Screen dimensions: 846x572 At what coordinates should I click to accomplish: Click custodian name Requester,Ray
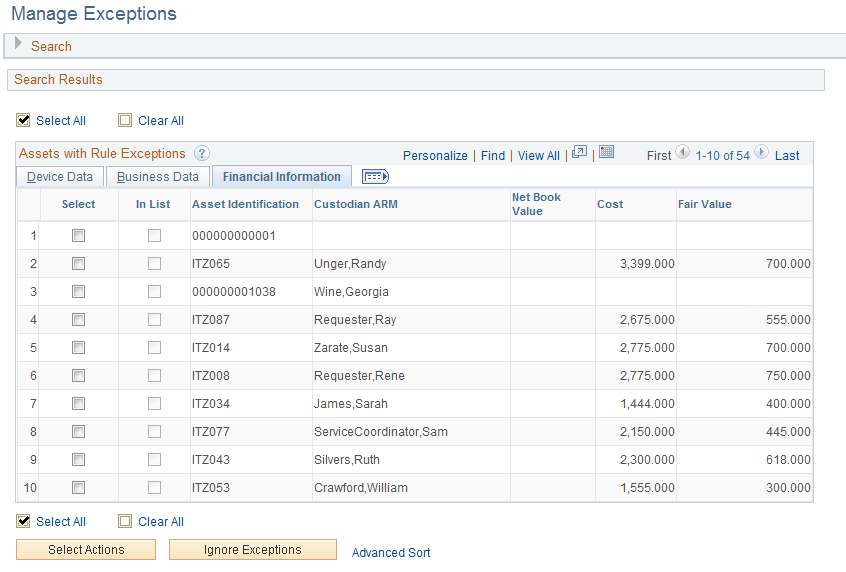point(355,320)
